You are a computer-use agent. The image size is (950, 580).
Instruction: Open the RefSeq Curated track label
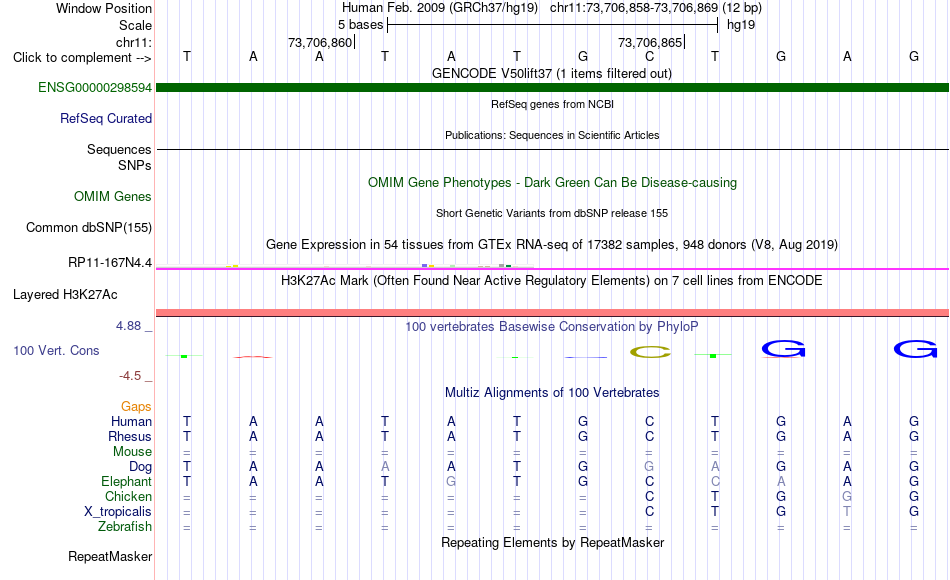(x=105, y=118)
